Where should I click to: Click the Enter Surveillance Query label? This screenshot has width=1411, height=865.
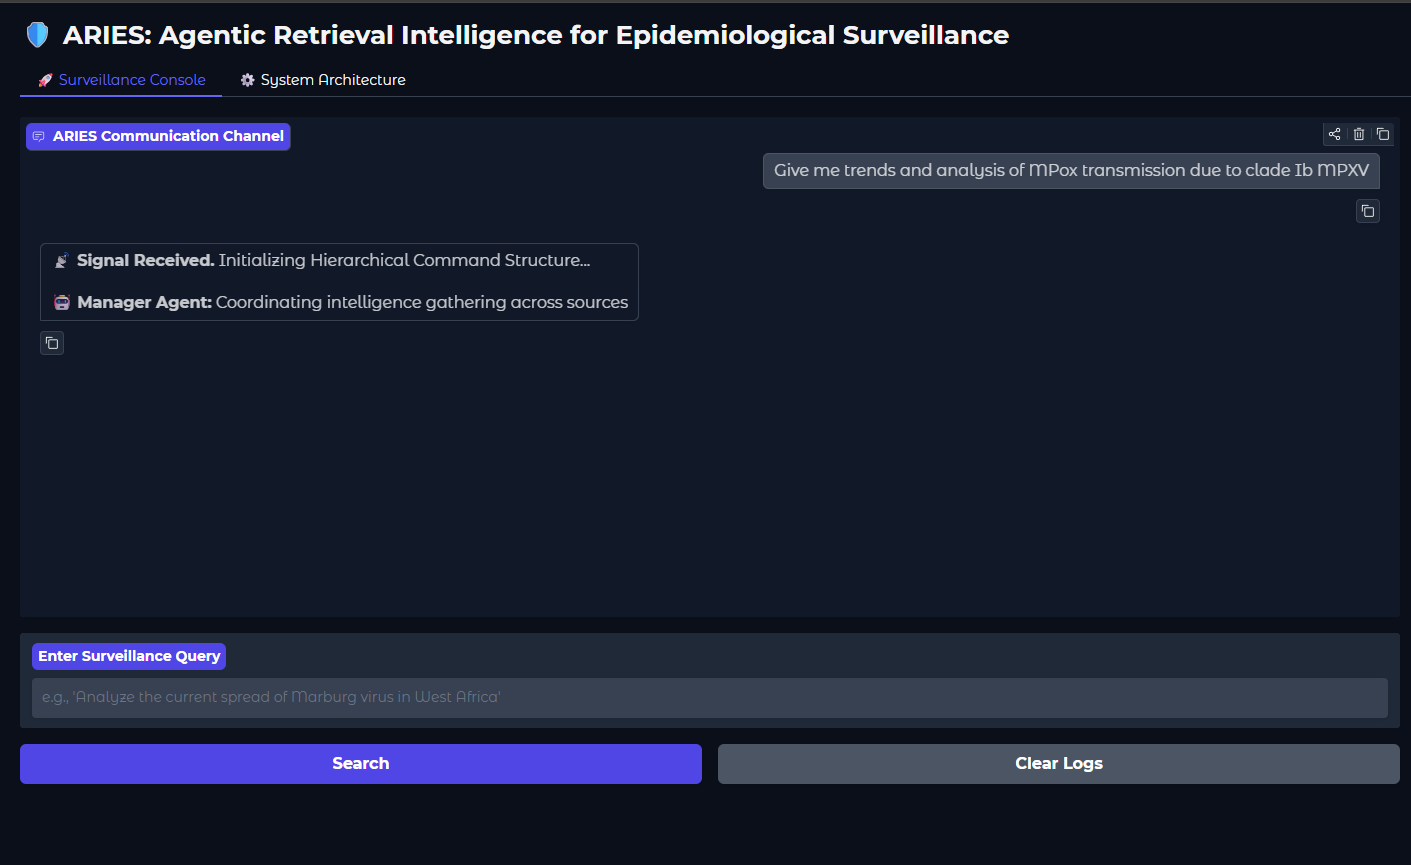[x=129, y=656]
